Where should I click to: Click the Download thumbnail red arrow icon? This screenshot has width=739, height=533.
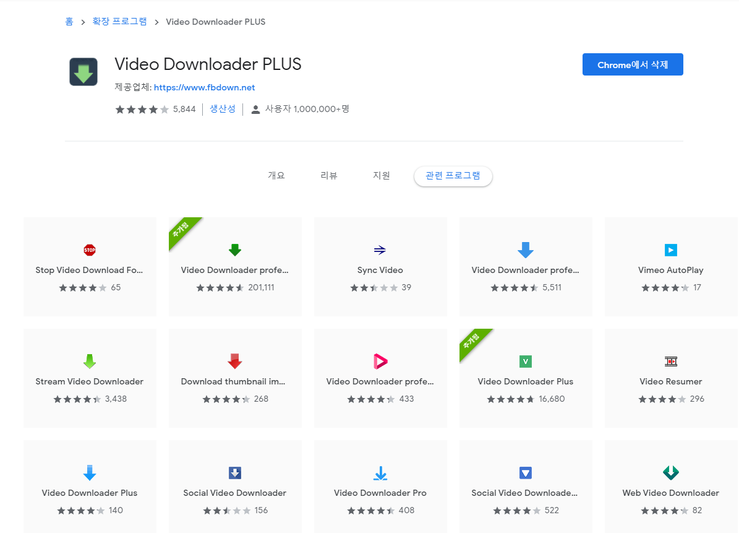(x=235, y=361)
